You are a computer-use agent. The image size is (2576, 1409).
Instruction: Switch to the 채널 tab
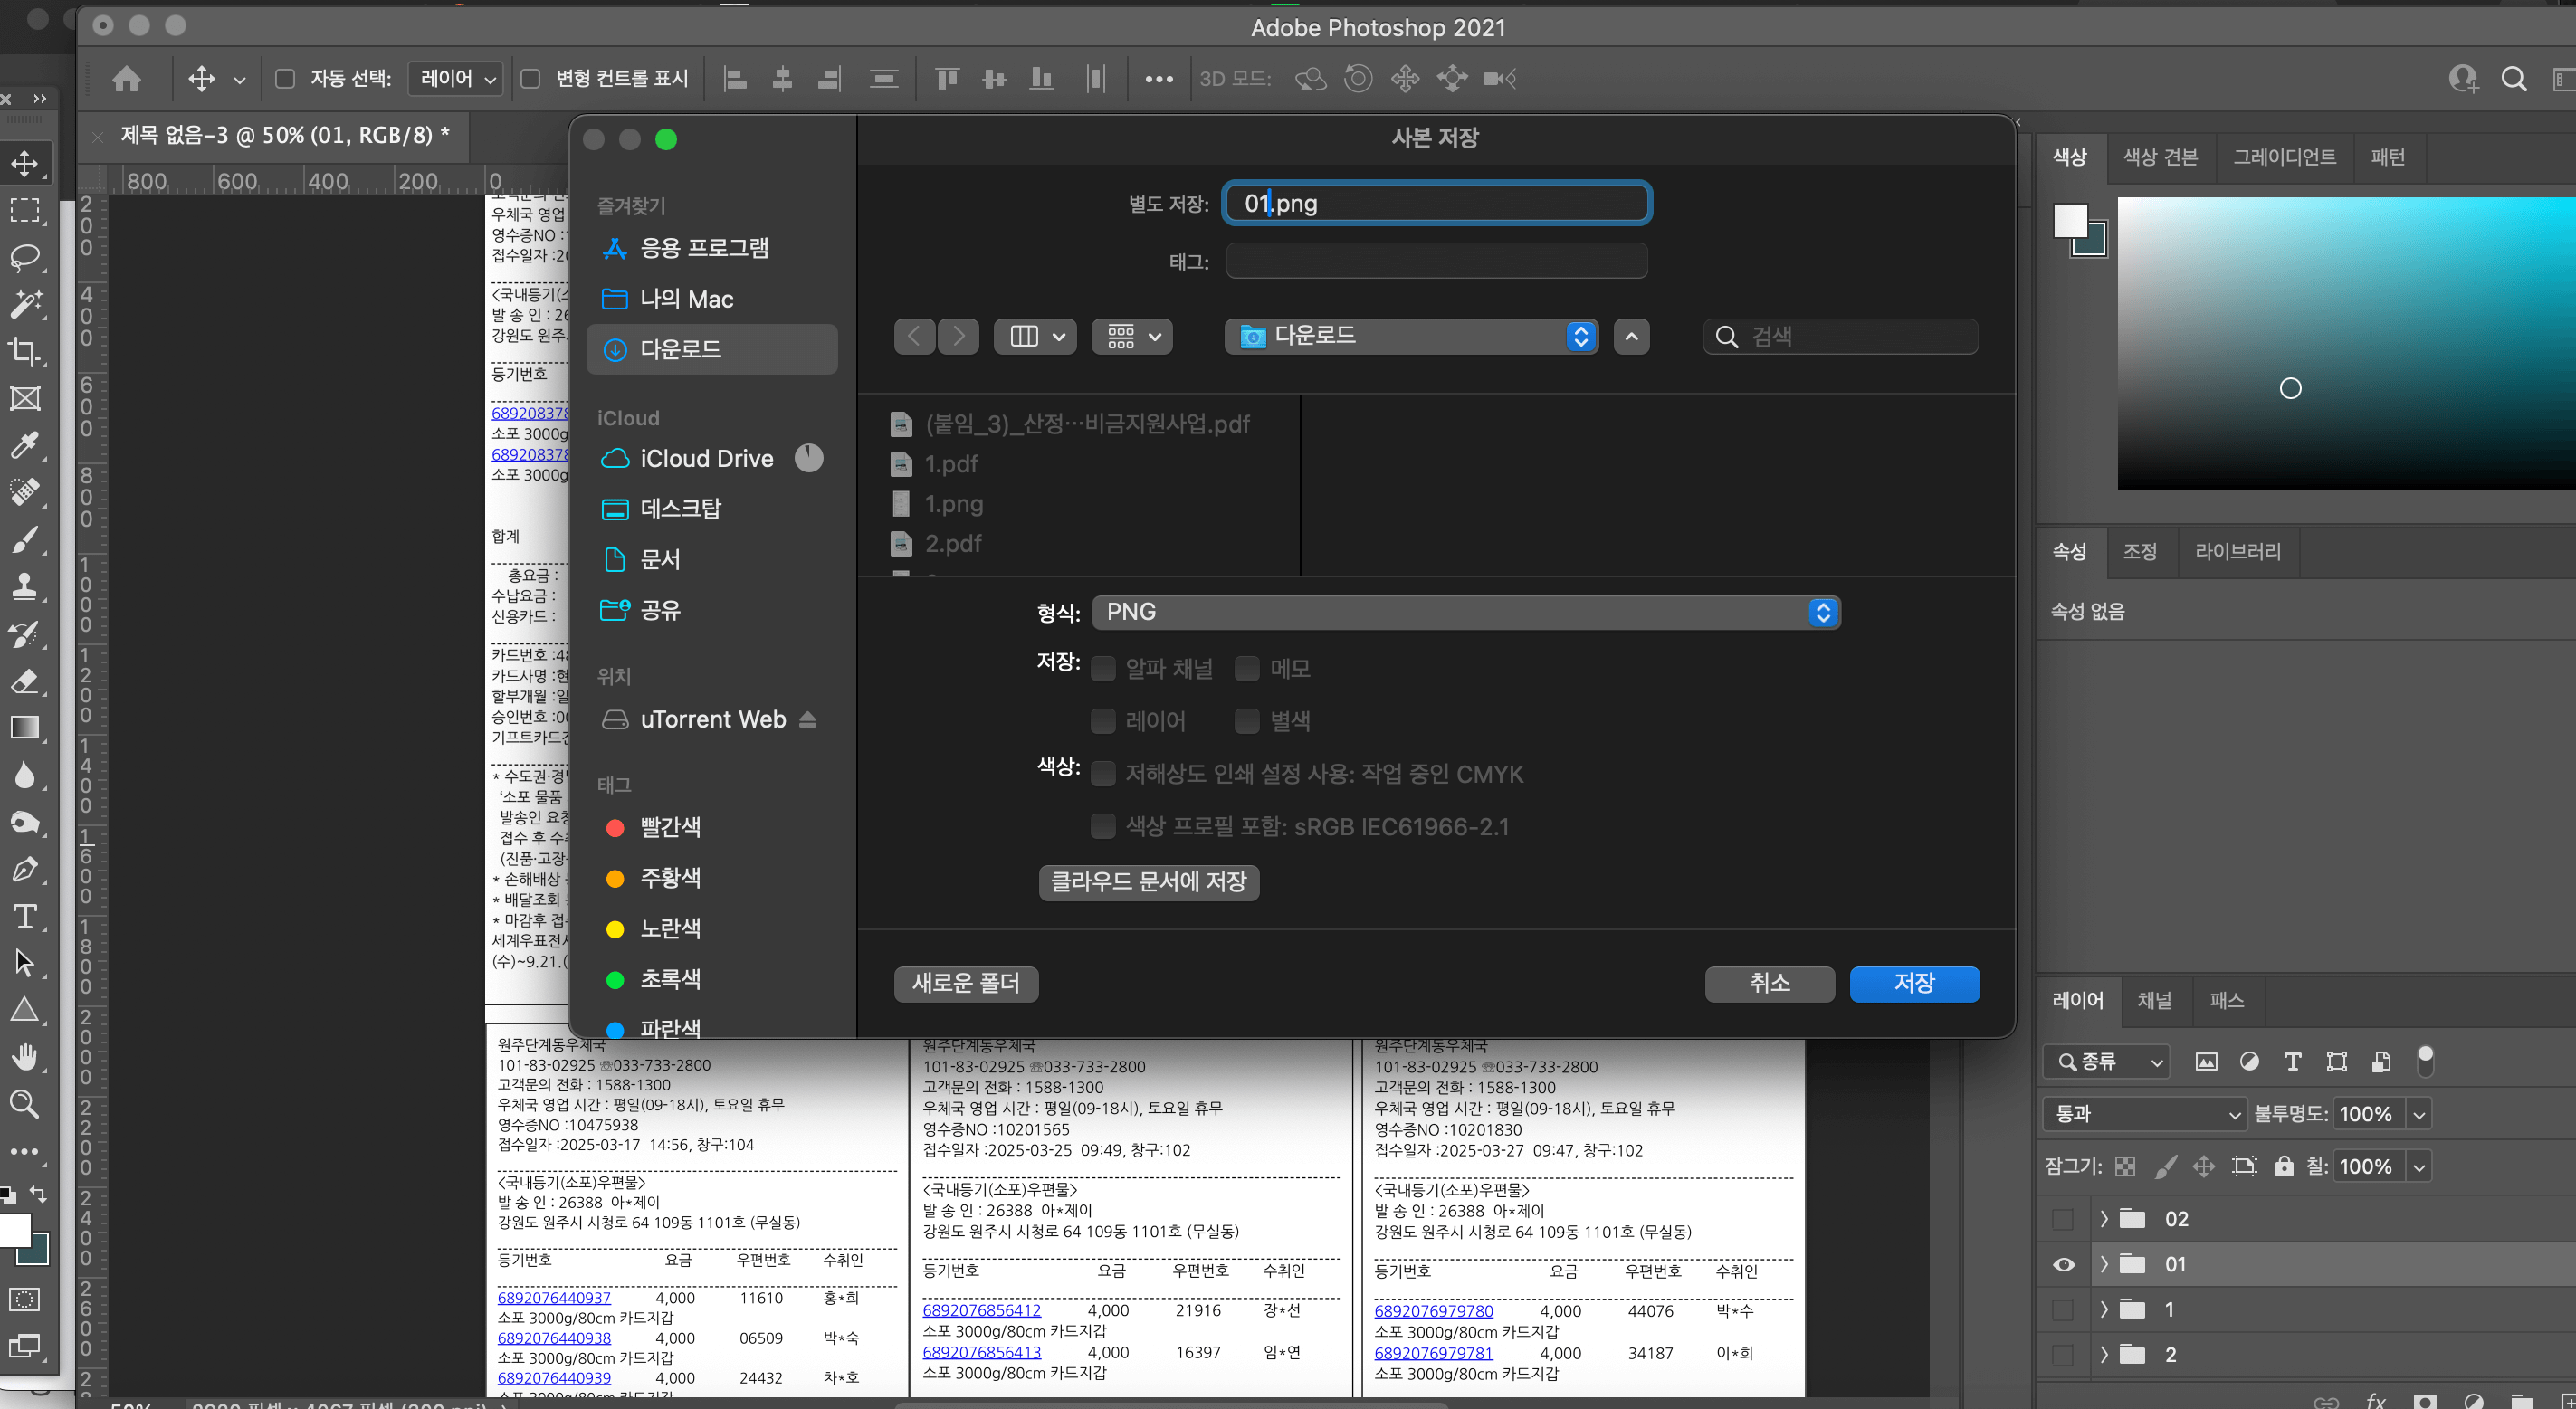click(x=2154, y=1000)
